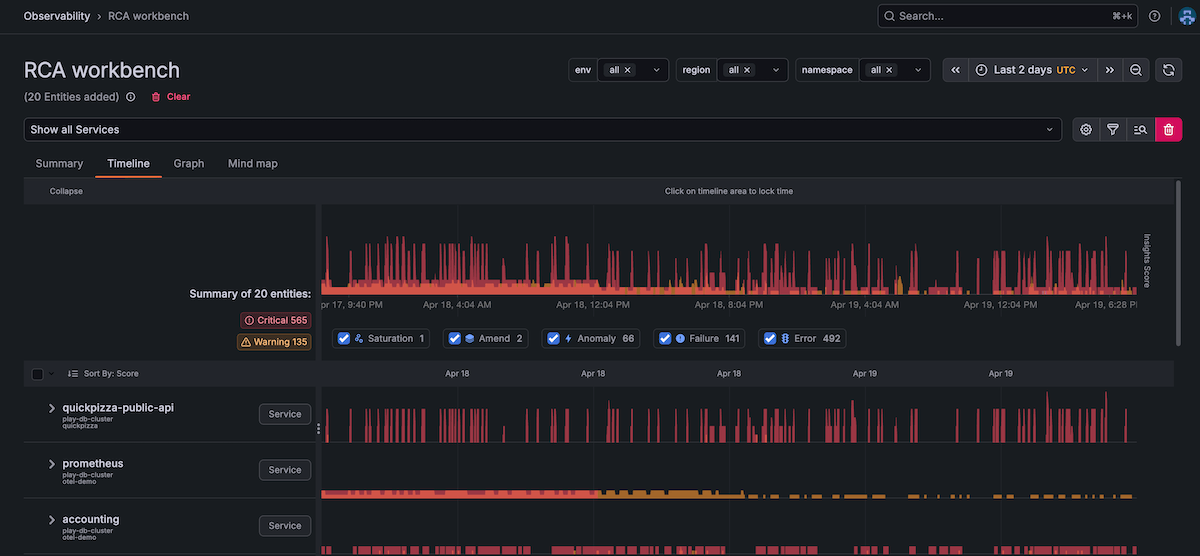Click info icon beside Entities added
Image resolution: width=1200 pixels, height=556 pixels.
(130, 97)
